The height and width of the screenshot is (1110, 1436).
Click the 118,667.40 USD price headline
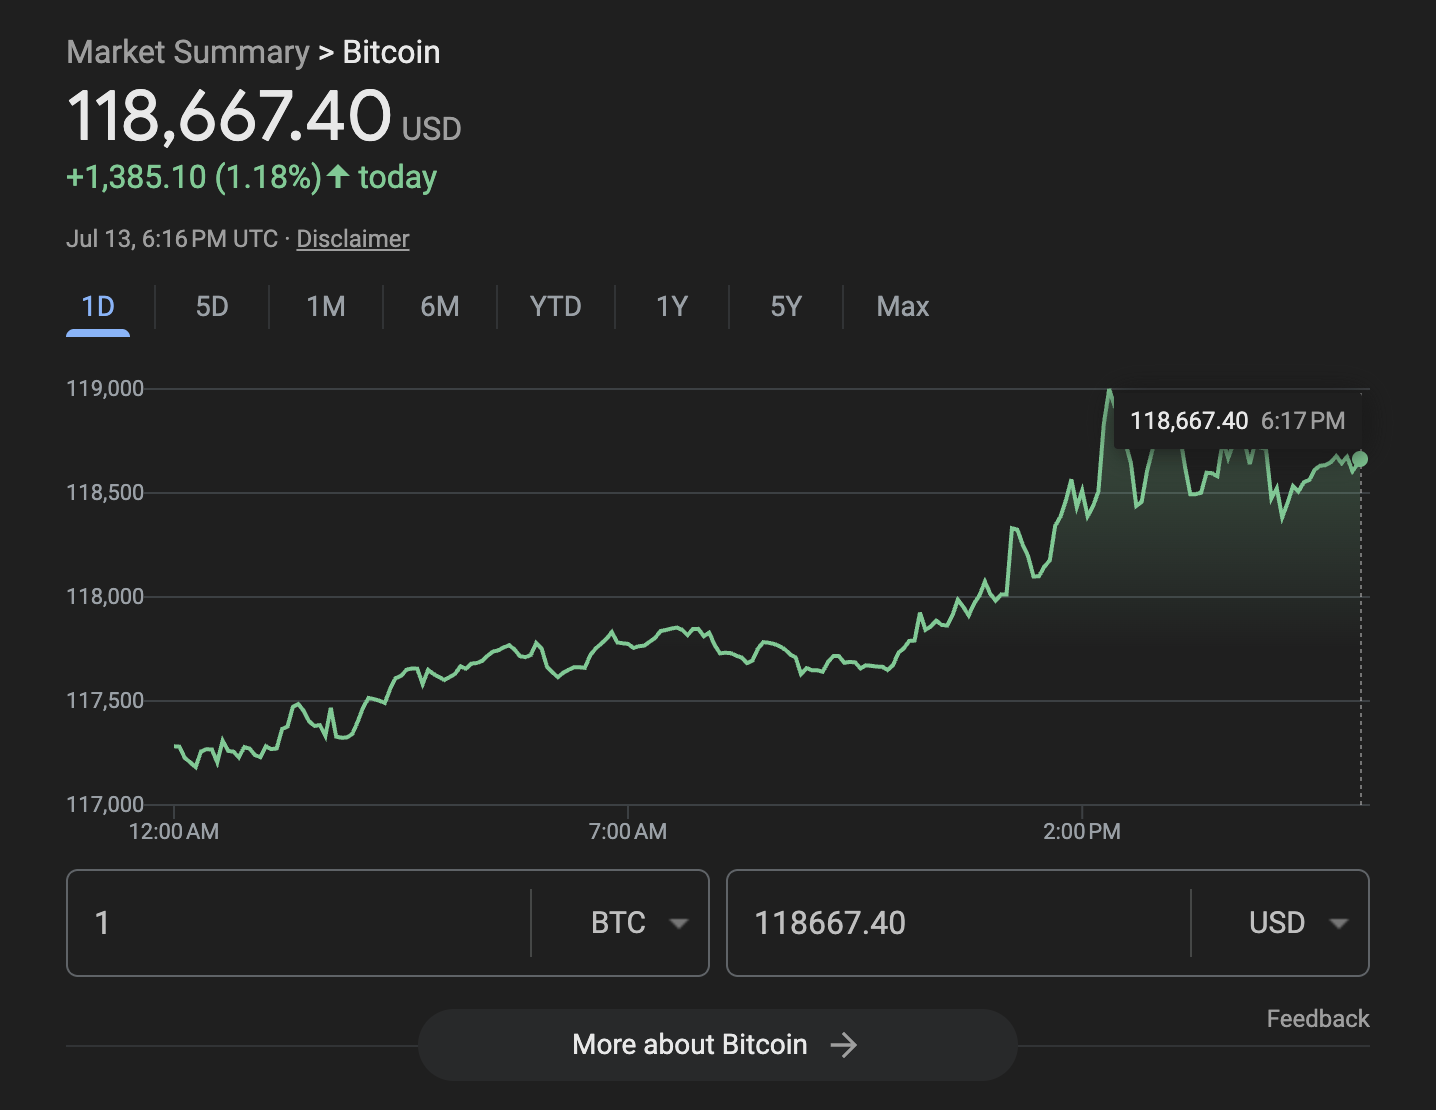(x=264, y=117)
